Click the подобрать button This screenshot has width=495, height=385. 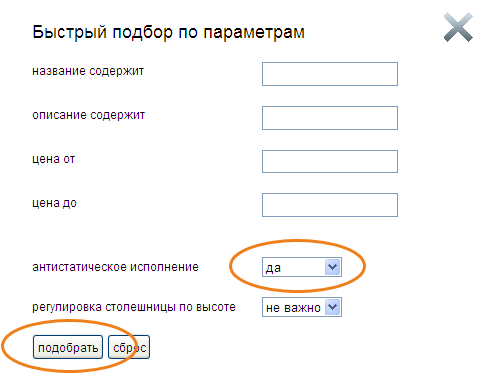coord(68,347)
